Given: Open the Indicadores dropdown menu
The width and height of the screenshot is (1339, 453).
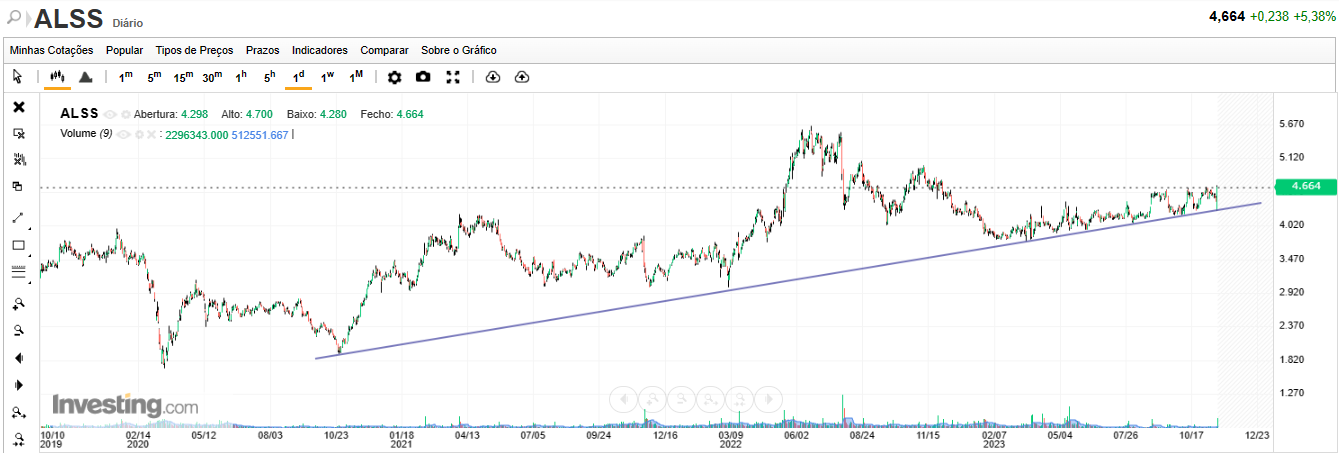Looking at the screenshot, I should 319,50.
